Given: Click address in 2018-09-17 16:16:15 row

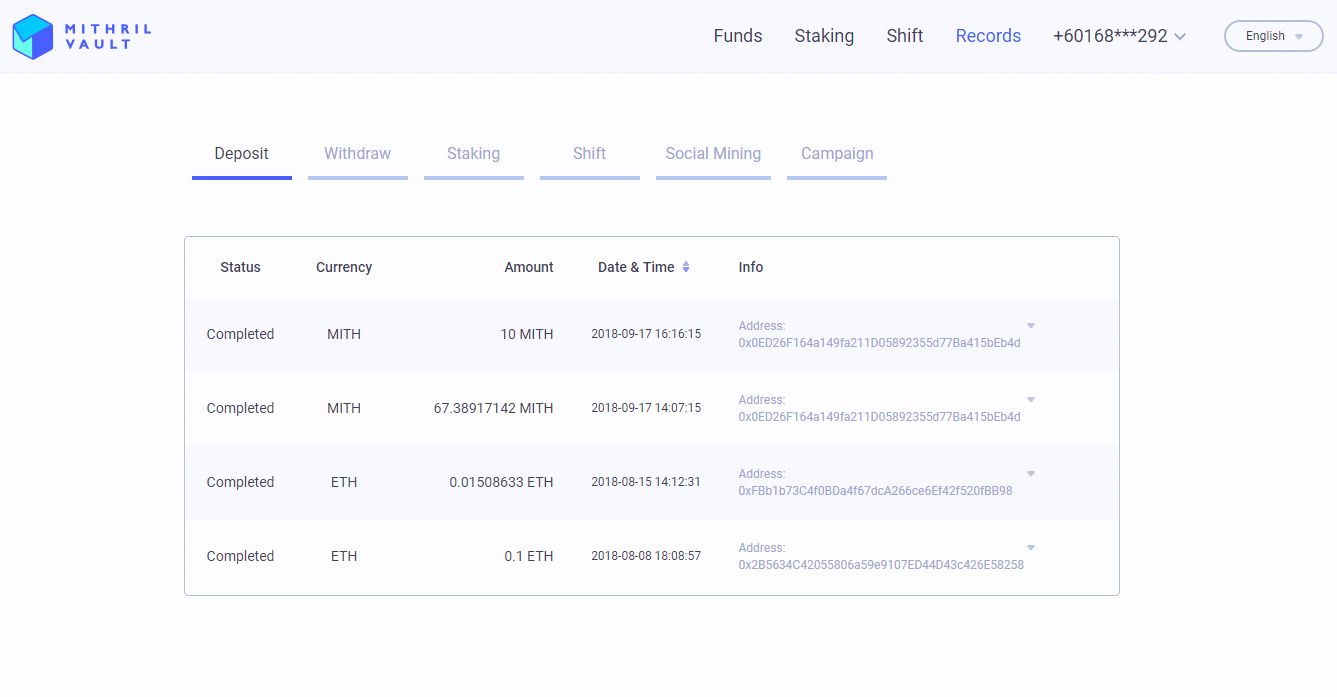Looking at the screenshot, I should point(879,343).
